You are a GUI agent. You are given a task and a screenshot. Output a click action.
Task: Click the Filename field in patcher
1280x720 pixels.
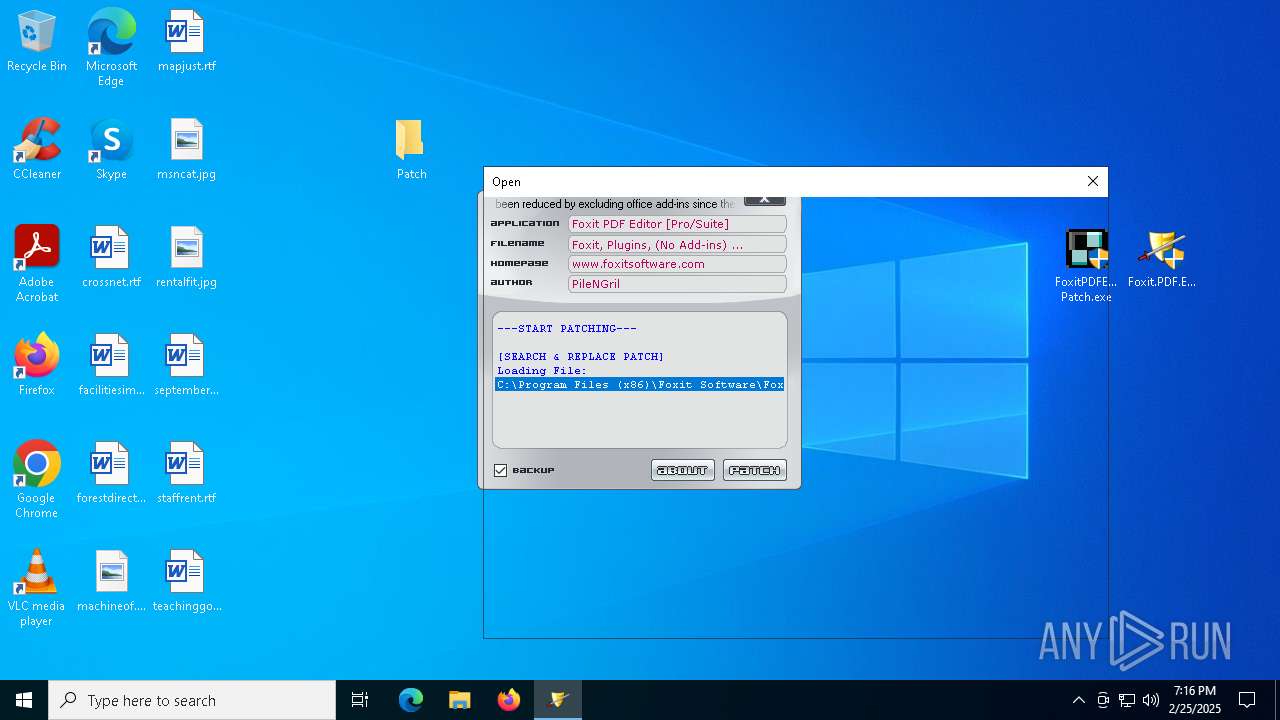677,244
